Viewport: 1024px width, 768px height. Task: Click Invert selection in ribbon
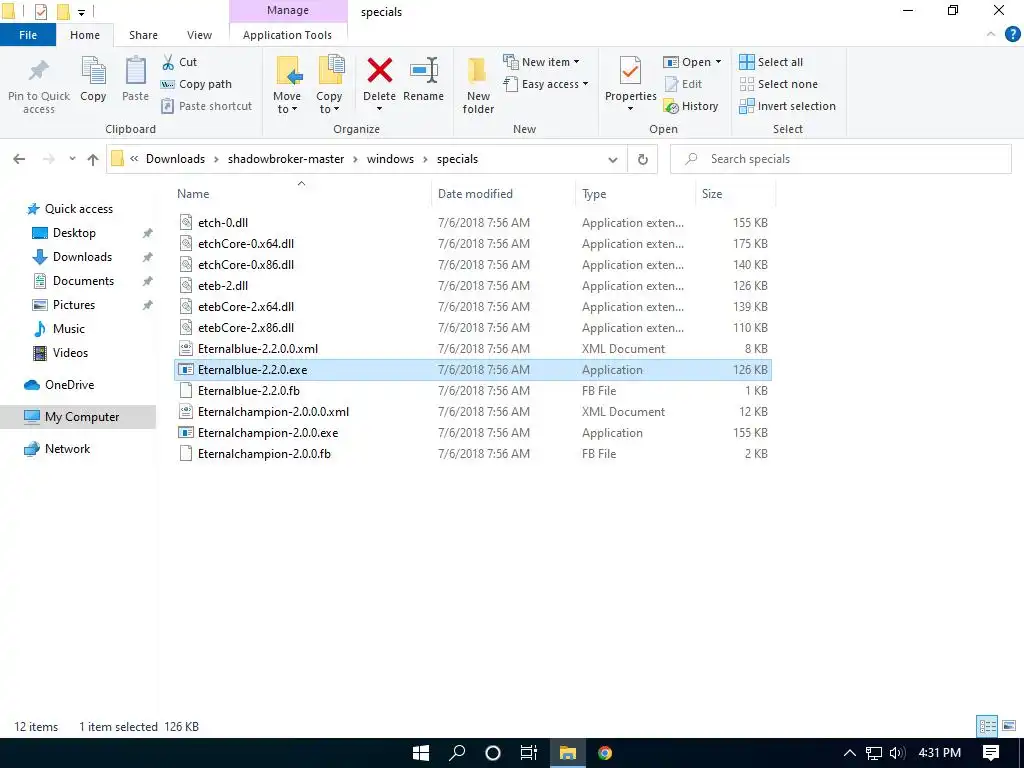[x=788, y=106]
